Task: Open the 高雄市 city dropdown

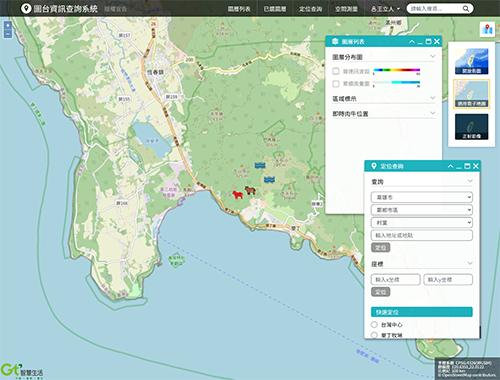Action: pos(422,197)
